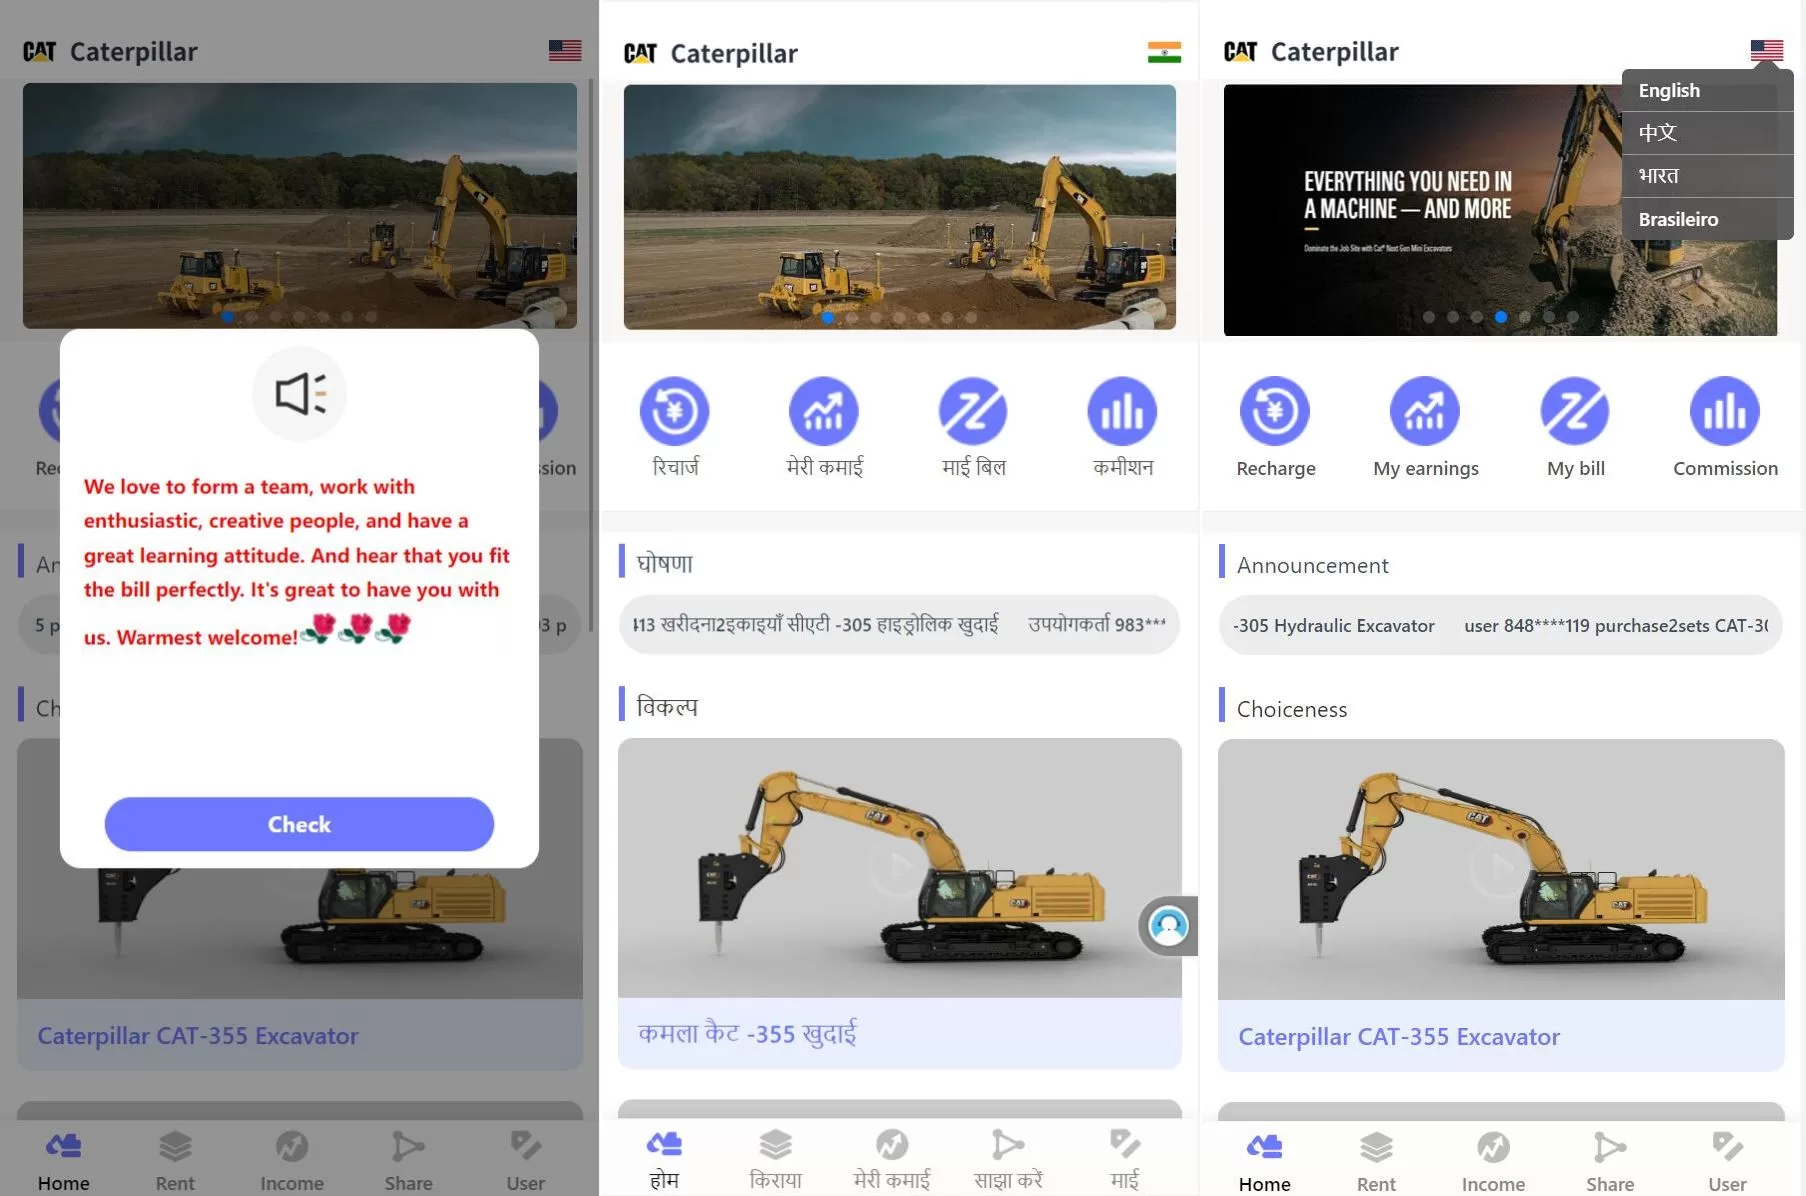
Task: Play the excavator video in Hindi panel
Action: pos(898,867)
